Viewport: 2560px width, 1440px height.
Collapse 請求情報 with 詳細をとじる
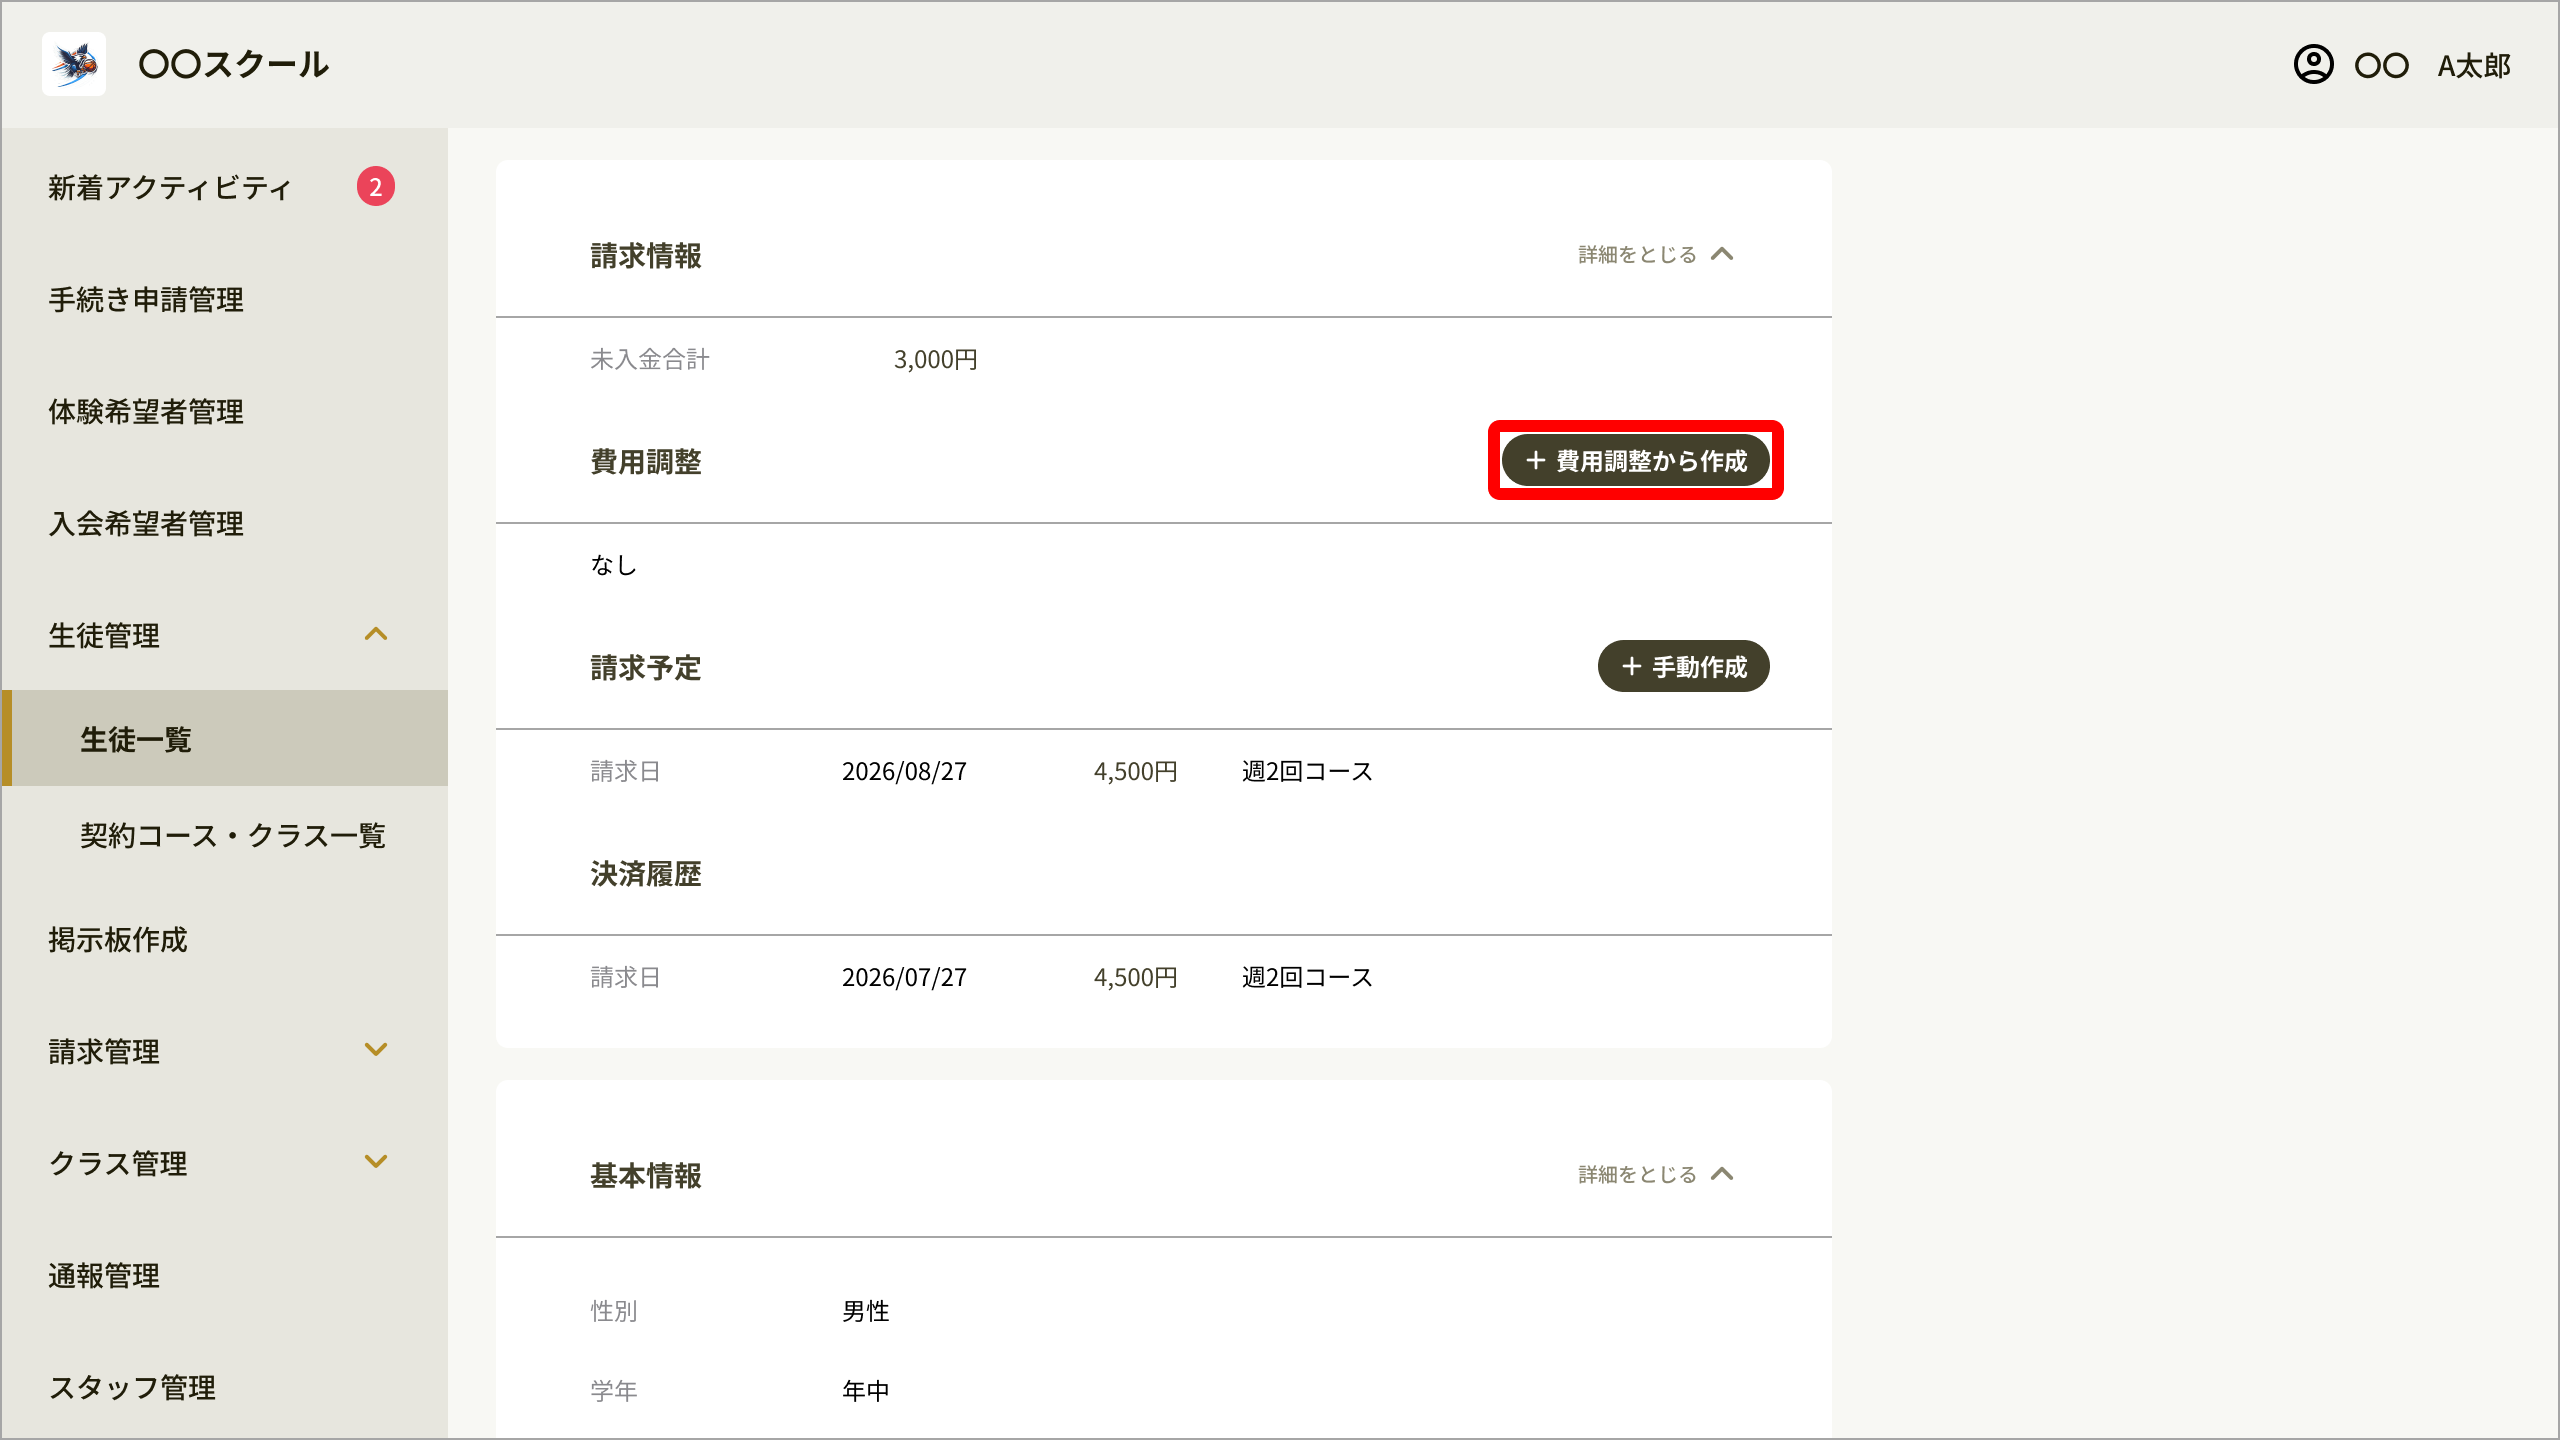tap(1656, 254)
